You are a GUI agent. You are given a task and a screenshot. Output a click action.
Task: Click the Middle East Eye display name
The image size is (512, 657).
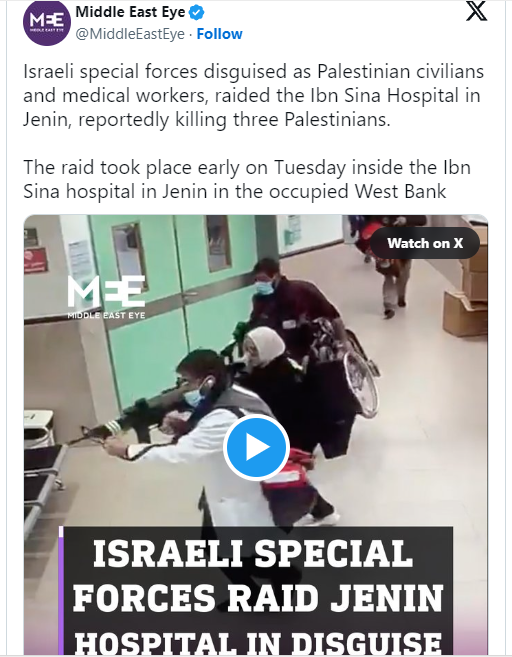pyautogui.click(x=130, y=13)
